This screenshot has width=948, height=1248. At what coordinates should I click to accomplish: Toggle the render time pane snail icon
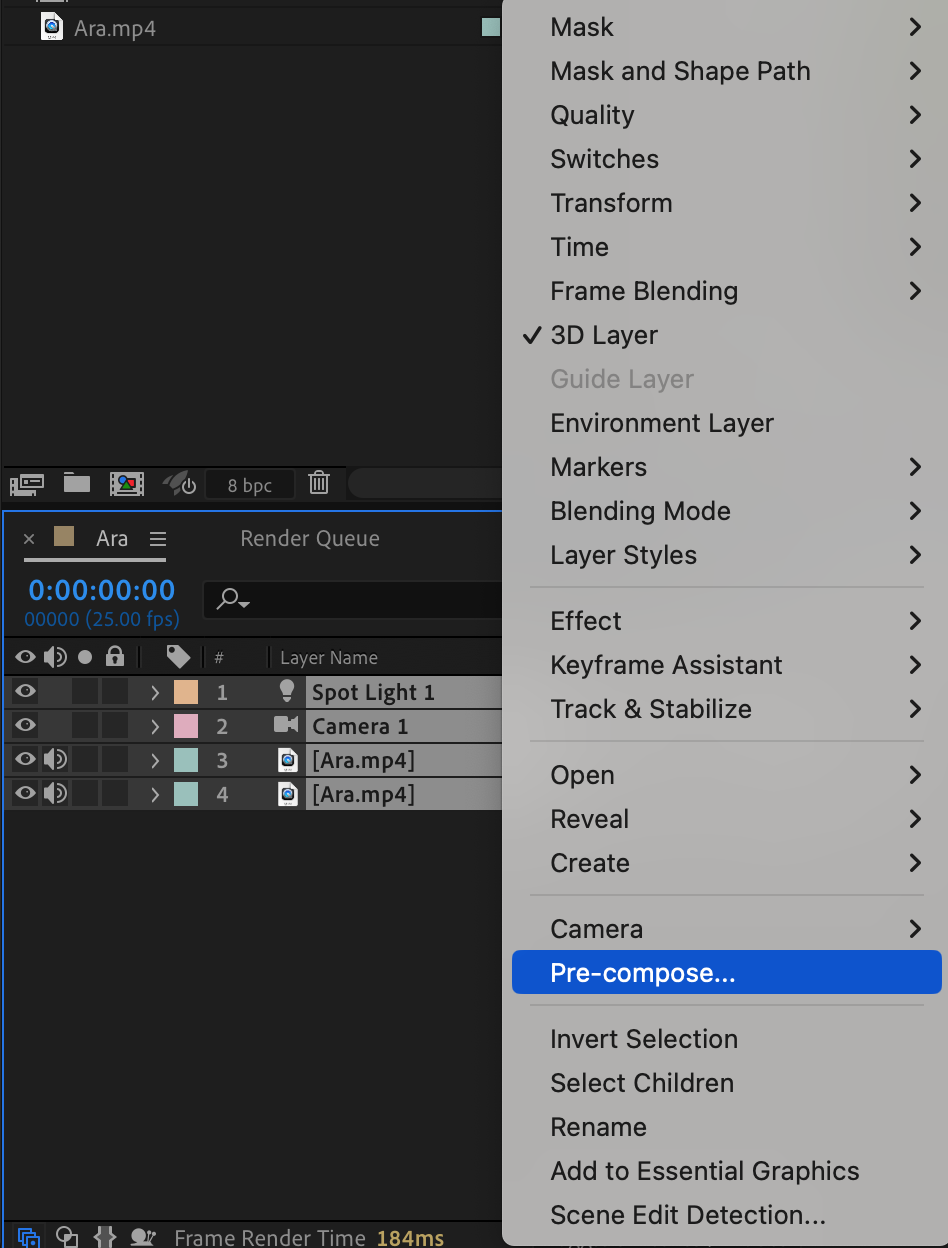coord(143,1238)
